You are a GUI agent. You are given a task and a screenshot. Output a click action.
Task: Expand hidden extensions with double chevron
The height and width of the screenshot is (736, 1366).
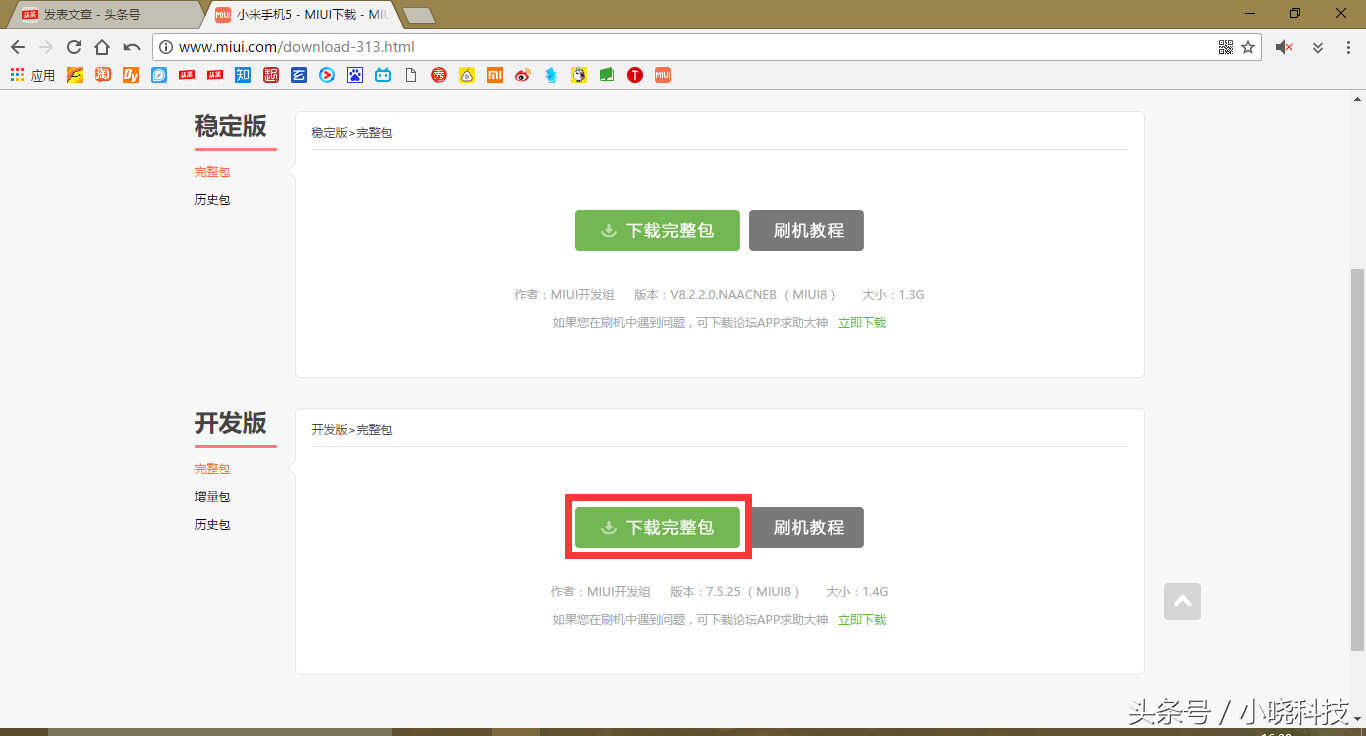tap(1318, 47)
